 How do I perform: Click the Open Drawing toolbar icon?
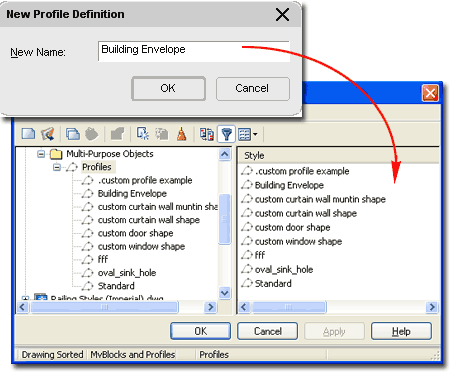click(x=47, y=134)
